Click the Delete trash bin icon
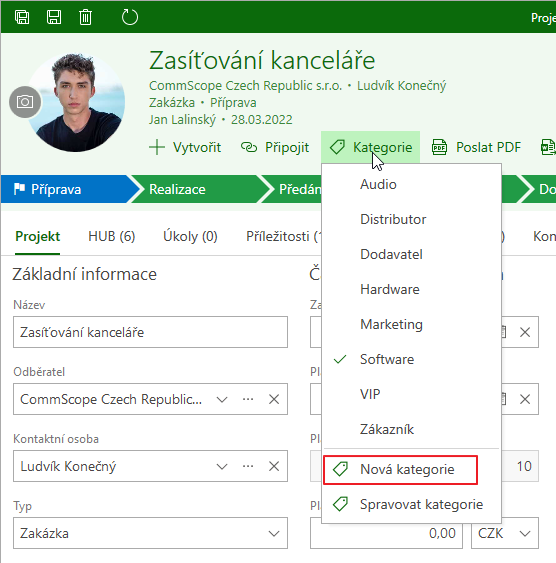 (x=85, y=17)
